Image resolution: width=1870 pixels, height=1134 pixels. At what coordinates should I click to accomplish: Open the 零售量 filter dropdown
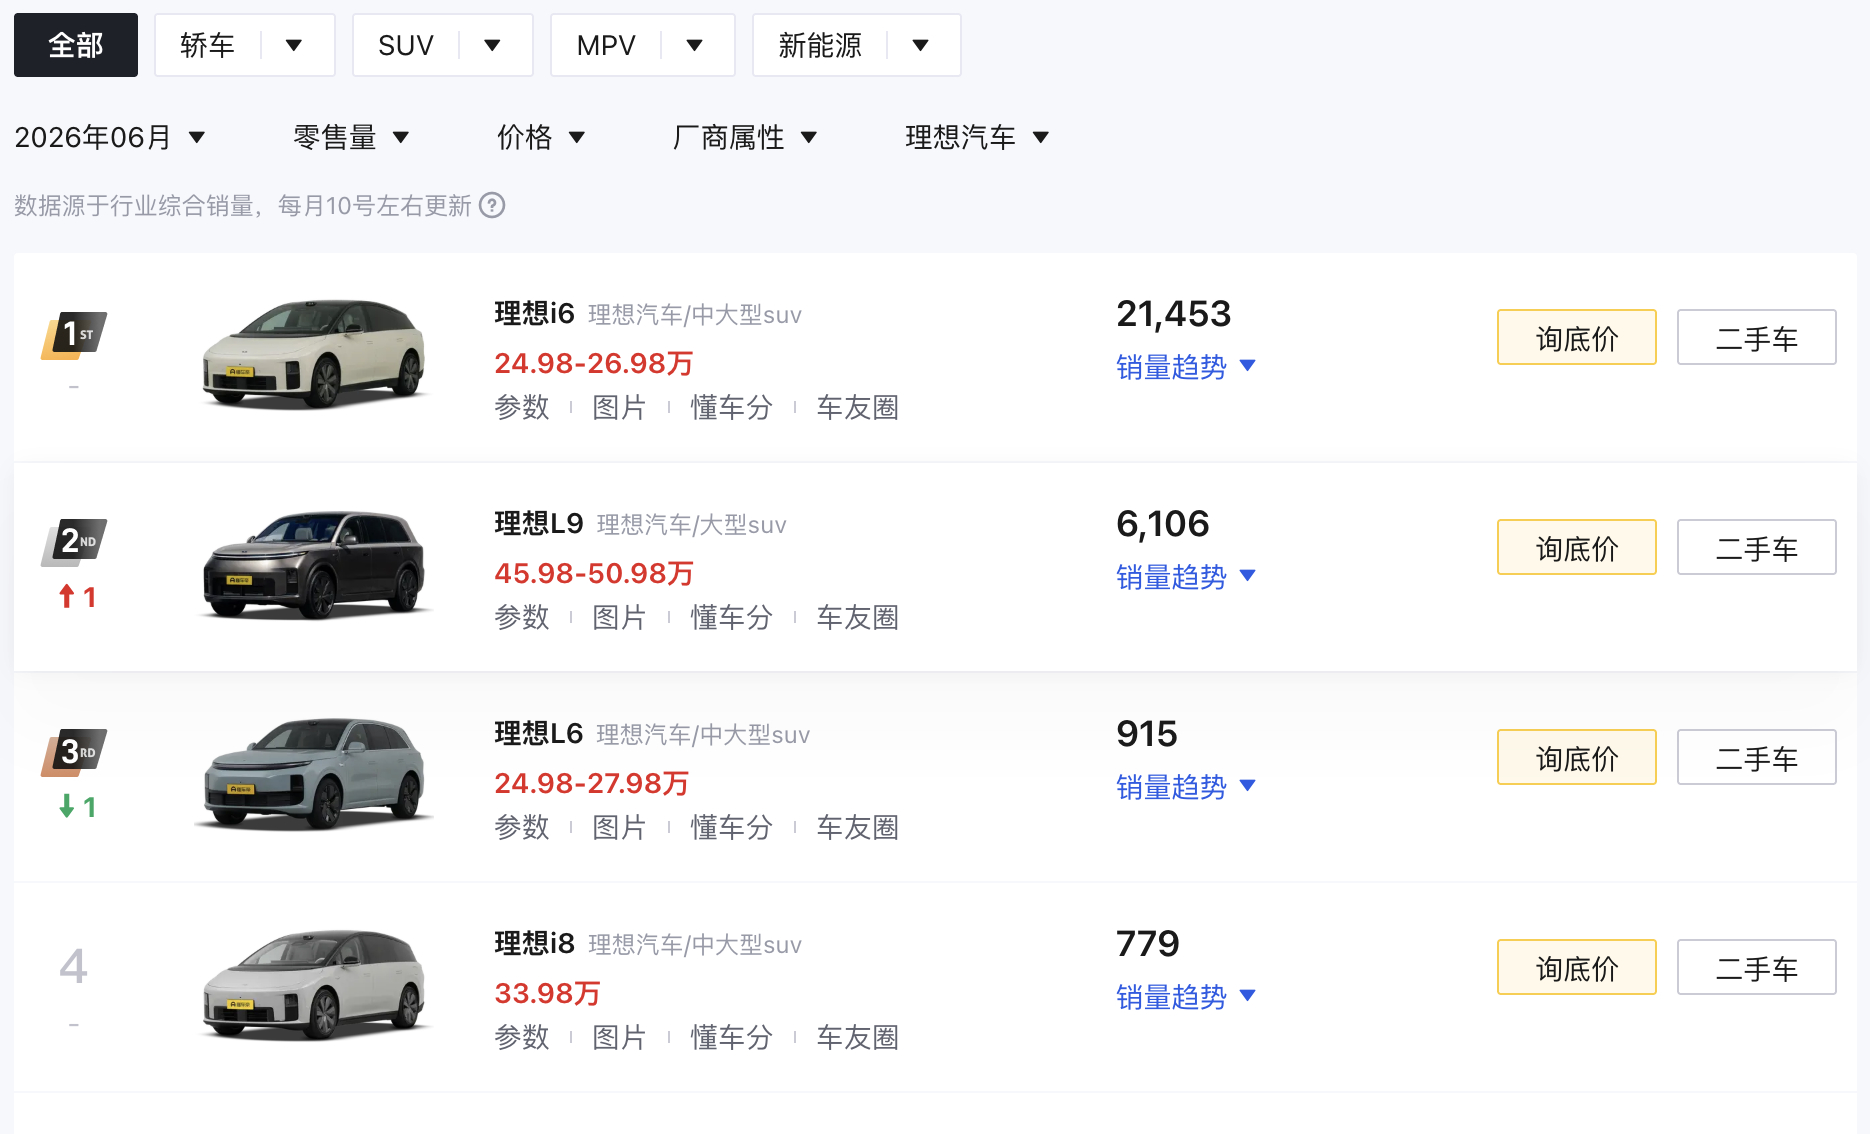(351, 137)
